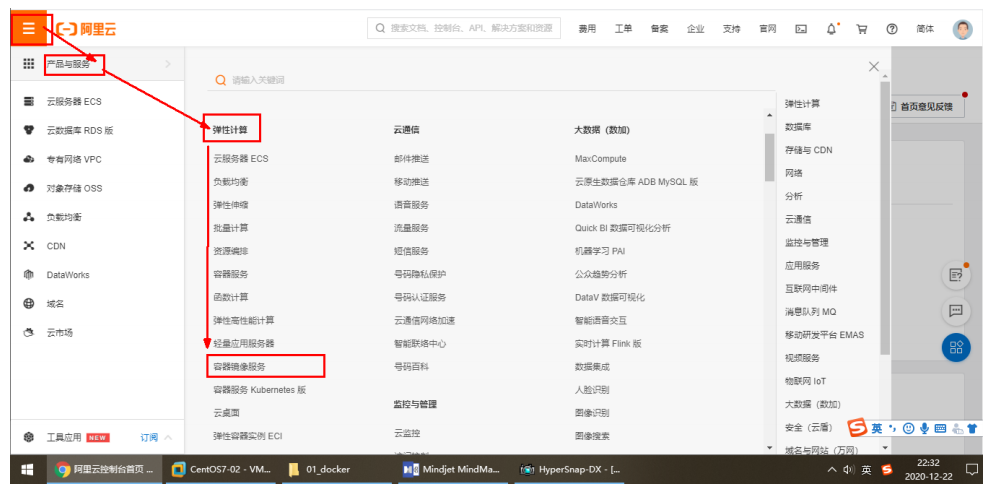992x496 pixels.
Task: Focus the top documentation search box
Action: pos(464,28)
